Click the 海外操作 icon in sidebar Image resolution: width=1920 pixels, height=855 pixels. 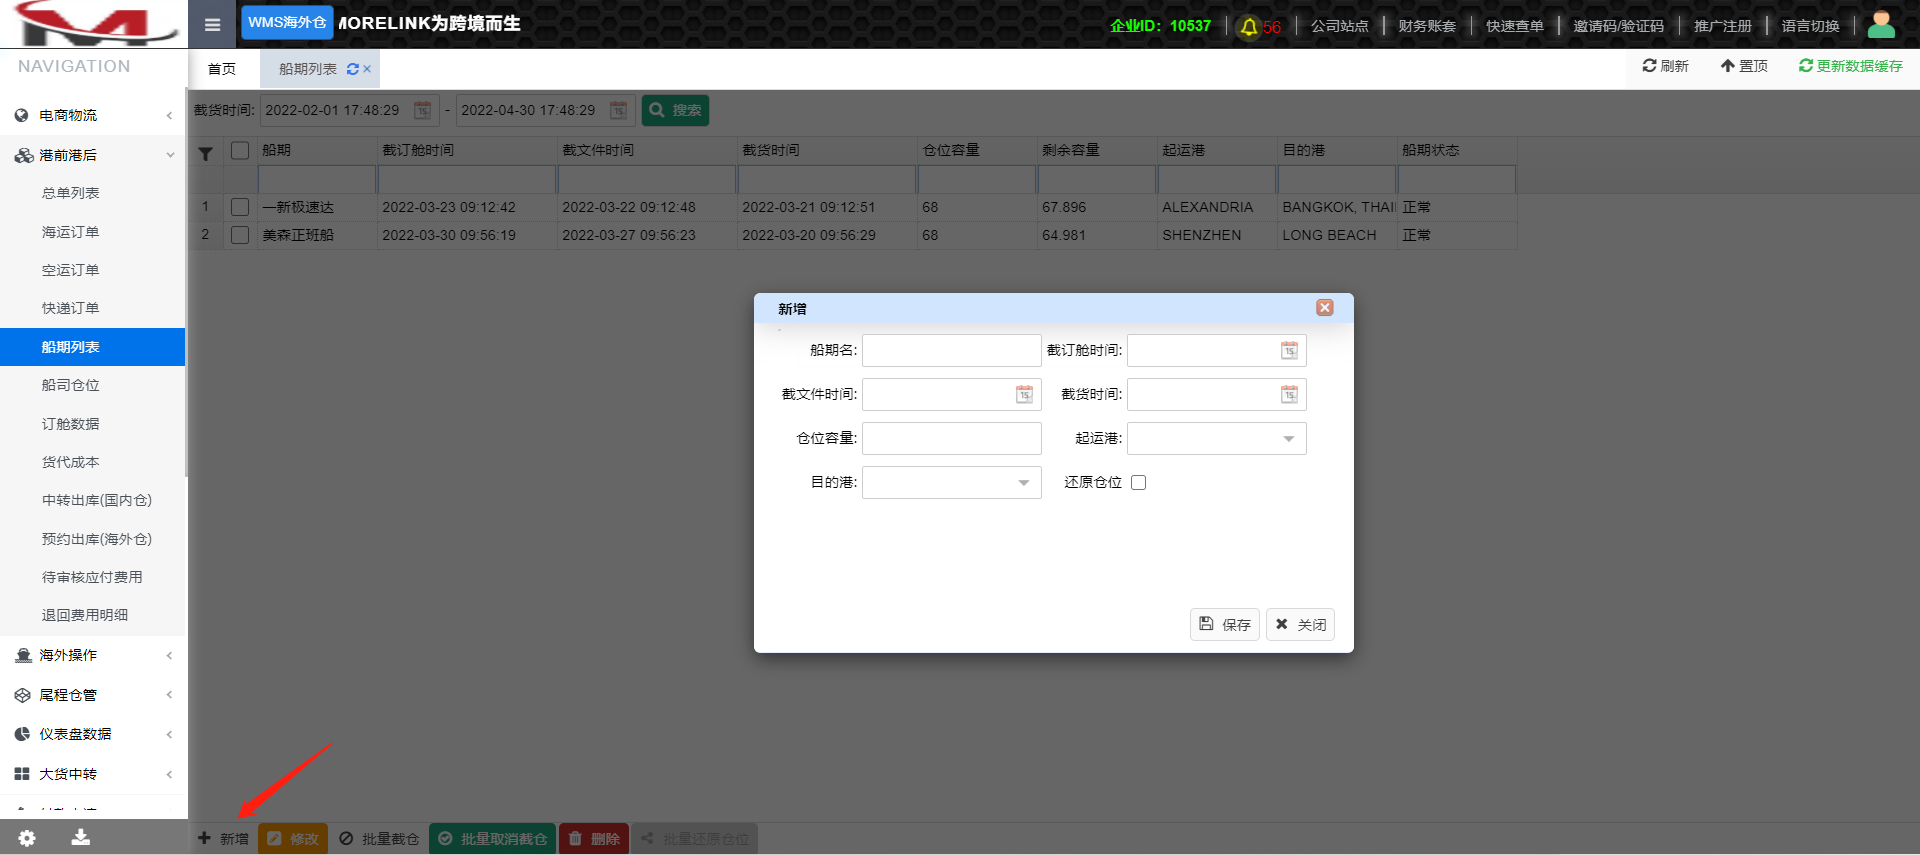click(23, 655)
